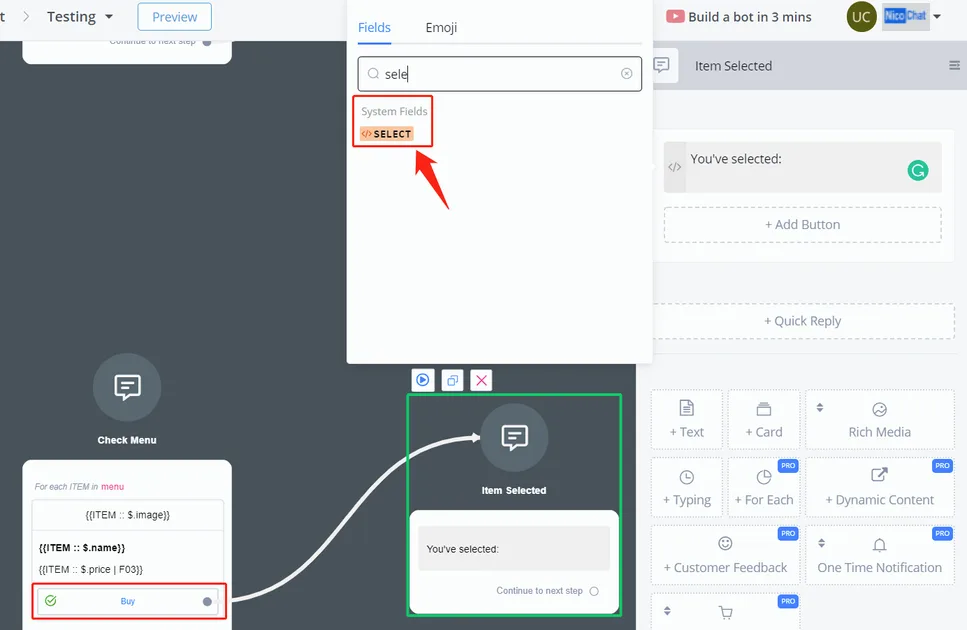Add a Typing element
Viewport: 967px width, 630px height.
686,488
